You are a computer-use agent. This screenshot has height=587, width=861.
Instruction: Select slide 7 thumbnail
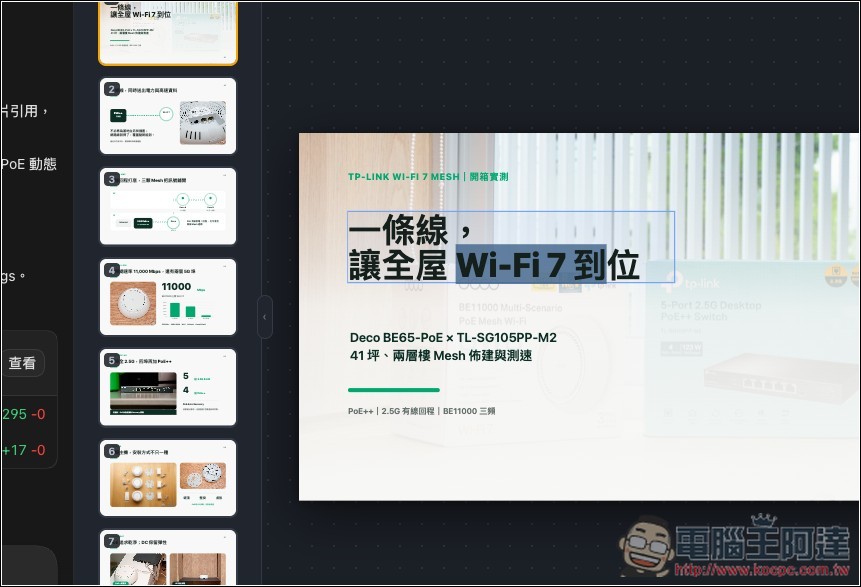[x=168, y=558]
